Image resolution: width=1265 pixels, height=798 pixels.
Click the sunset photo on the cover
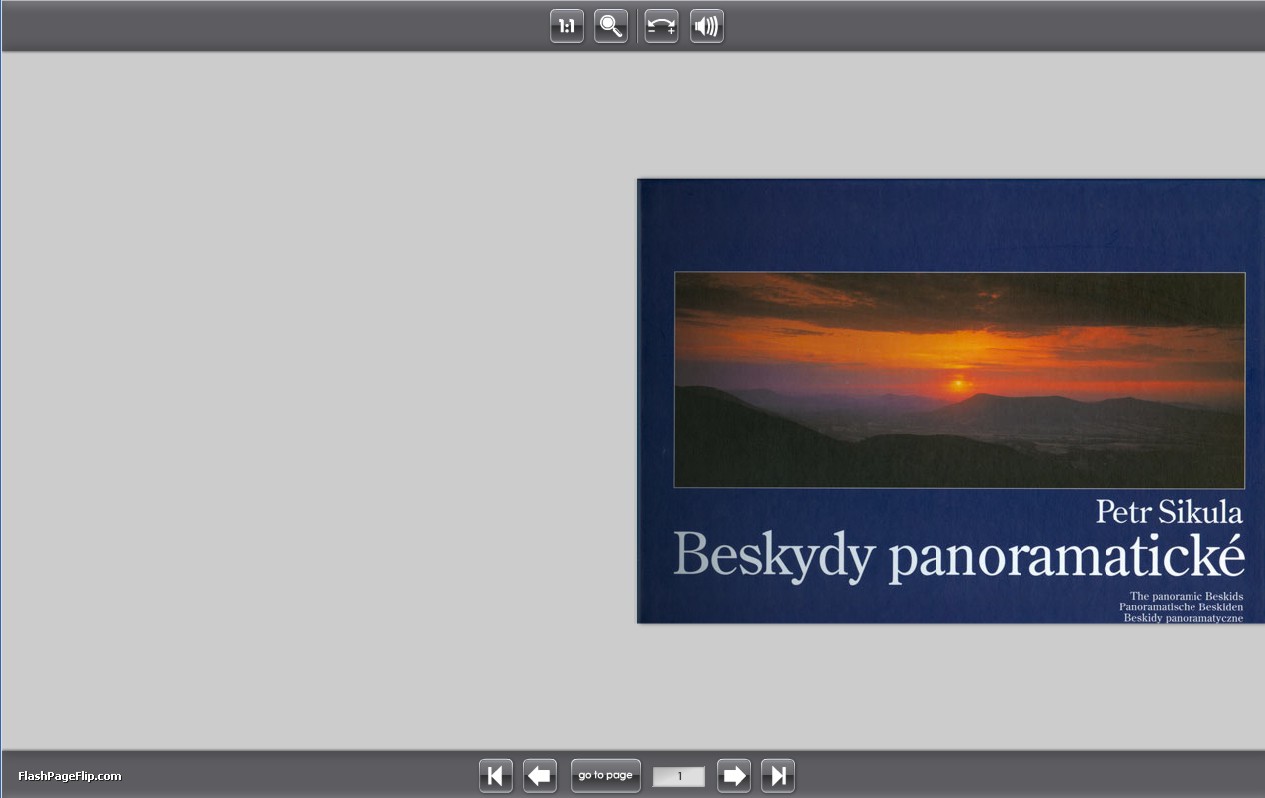(x=960, y=380)
